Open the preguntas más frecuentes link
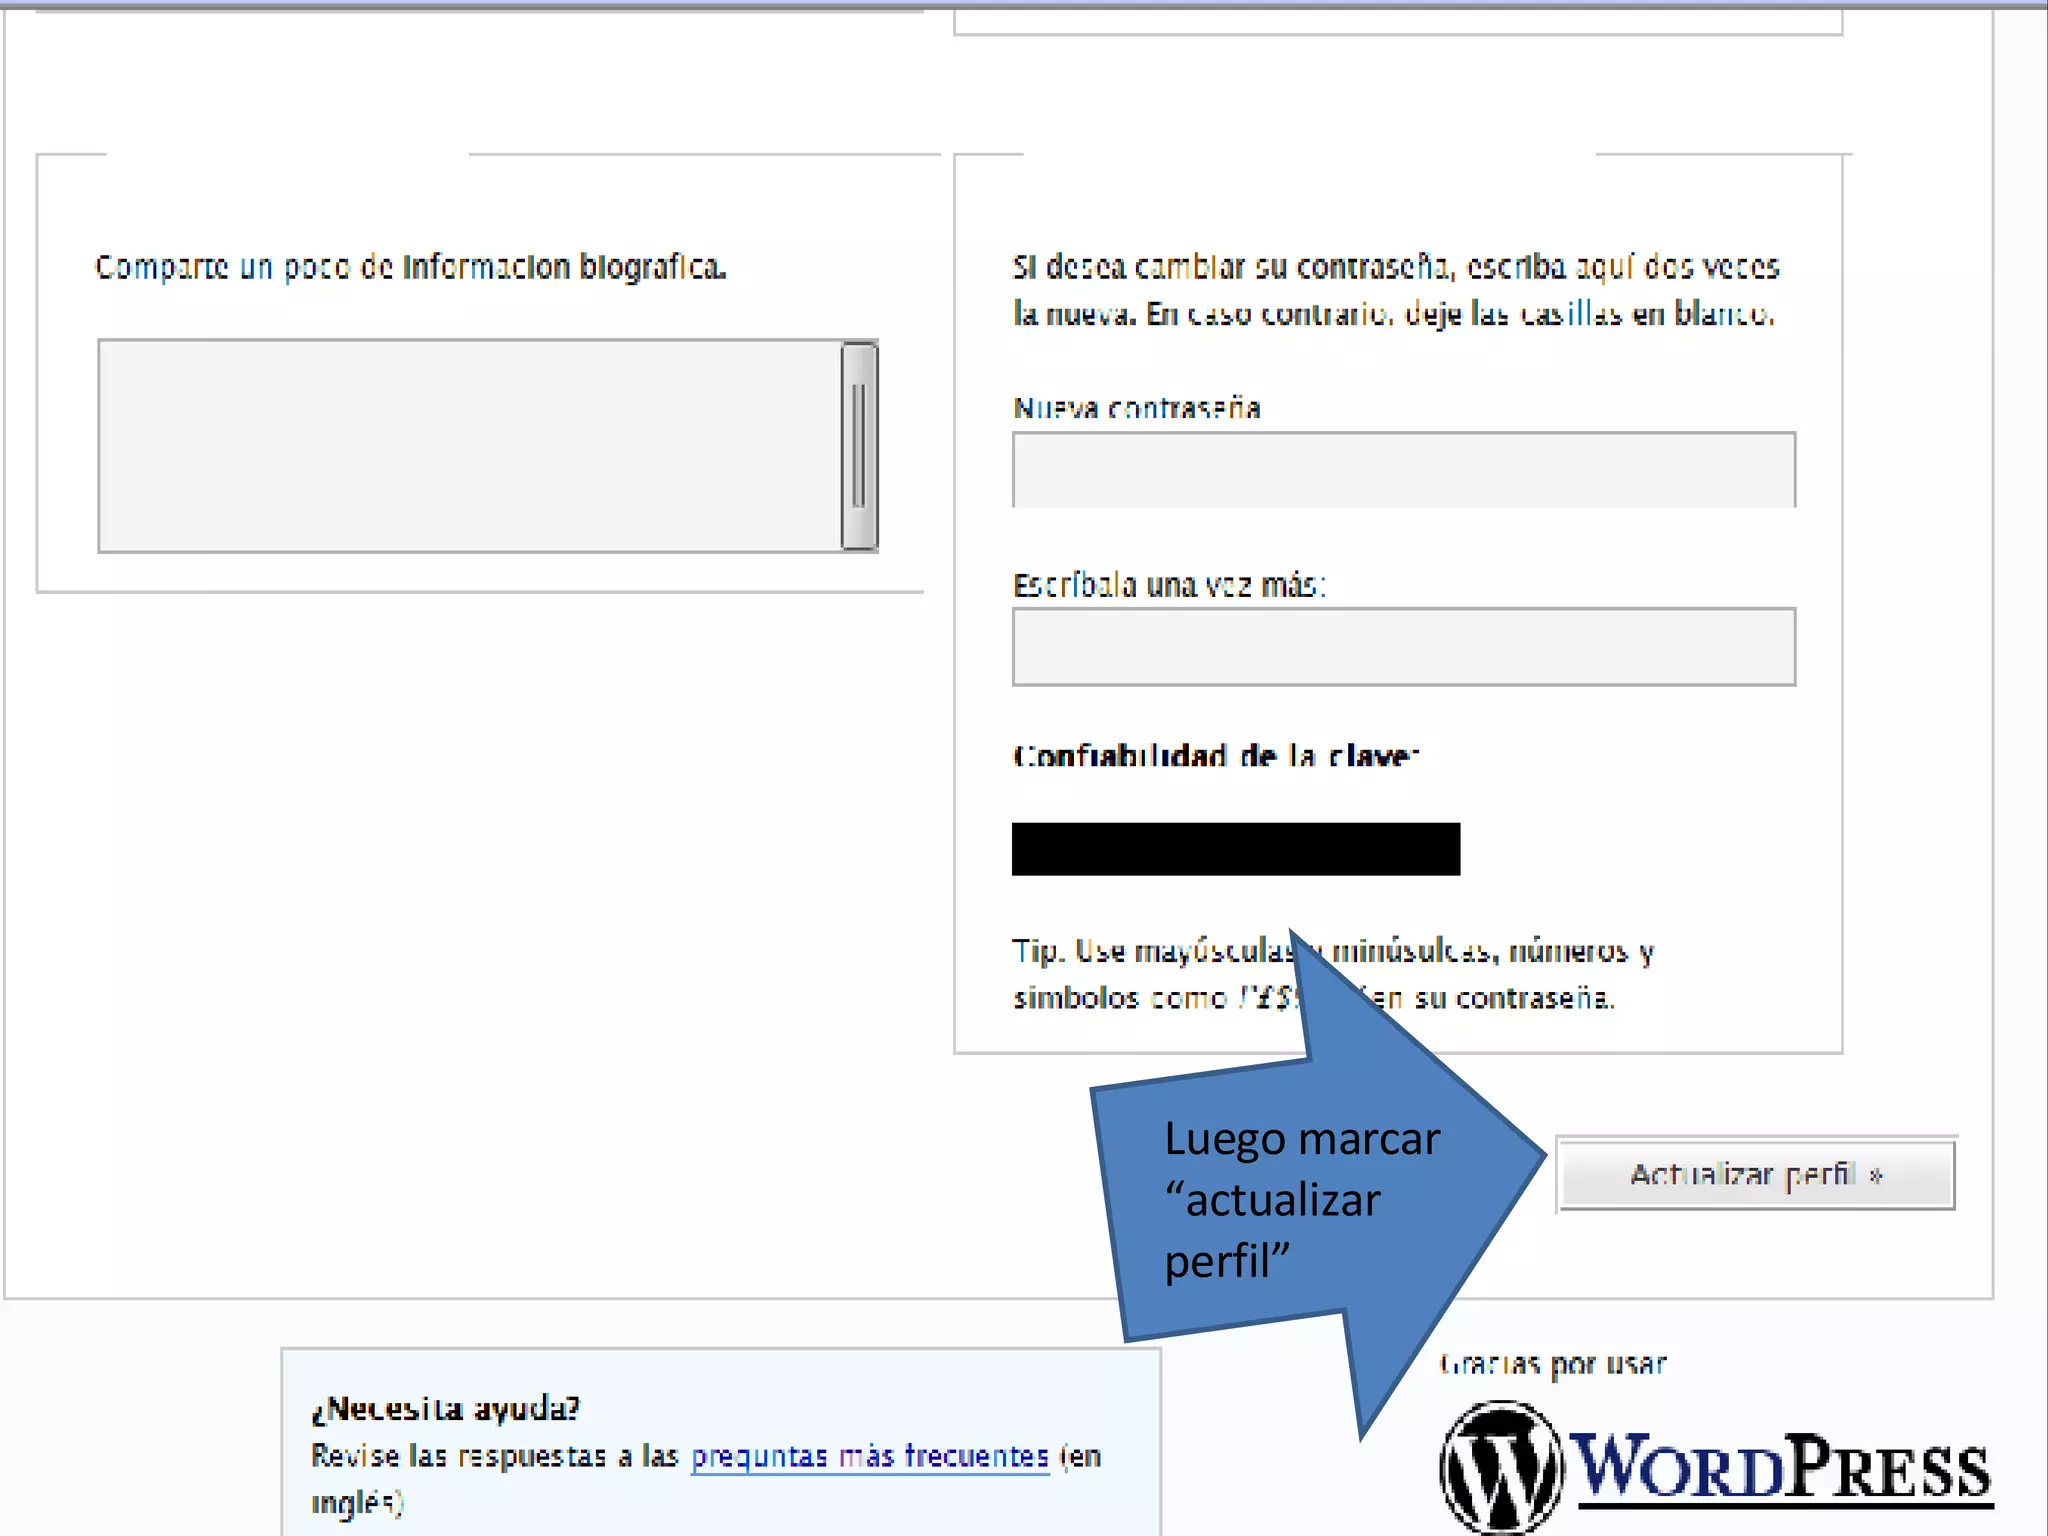This screenshot has width=2048, height=1536. (x=870, y=1456)
